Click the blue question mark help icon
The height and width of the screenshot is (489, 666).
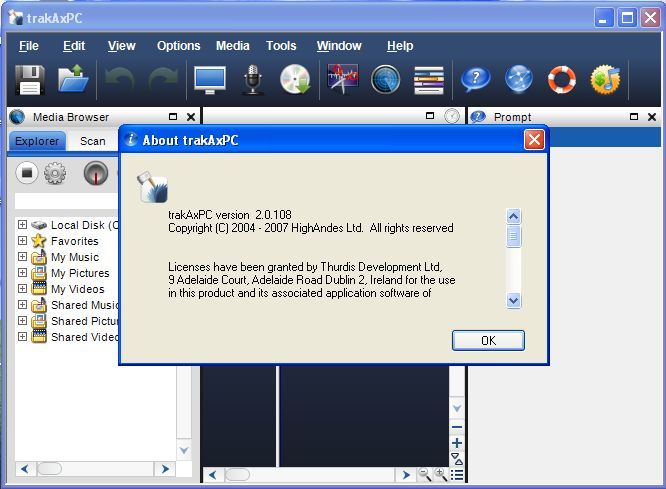pyautogui.click(x=474, y=79)
